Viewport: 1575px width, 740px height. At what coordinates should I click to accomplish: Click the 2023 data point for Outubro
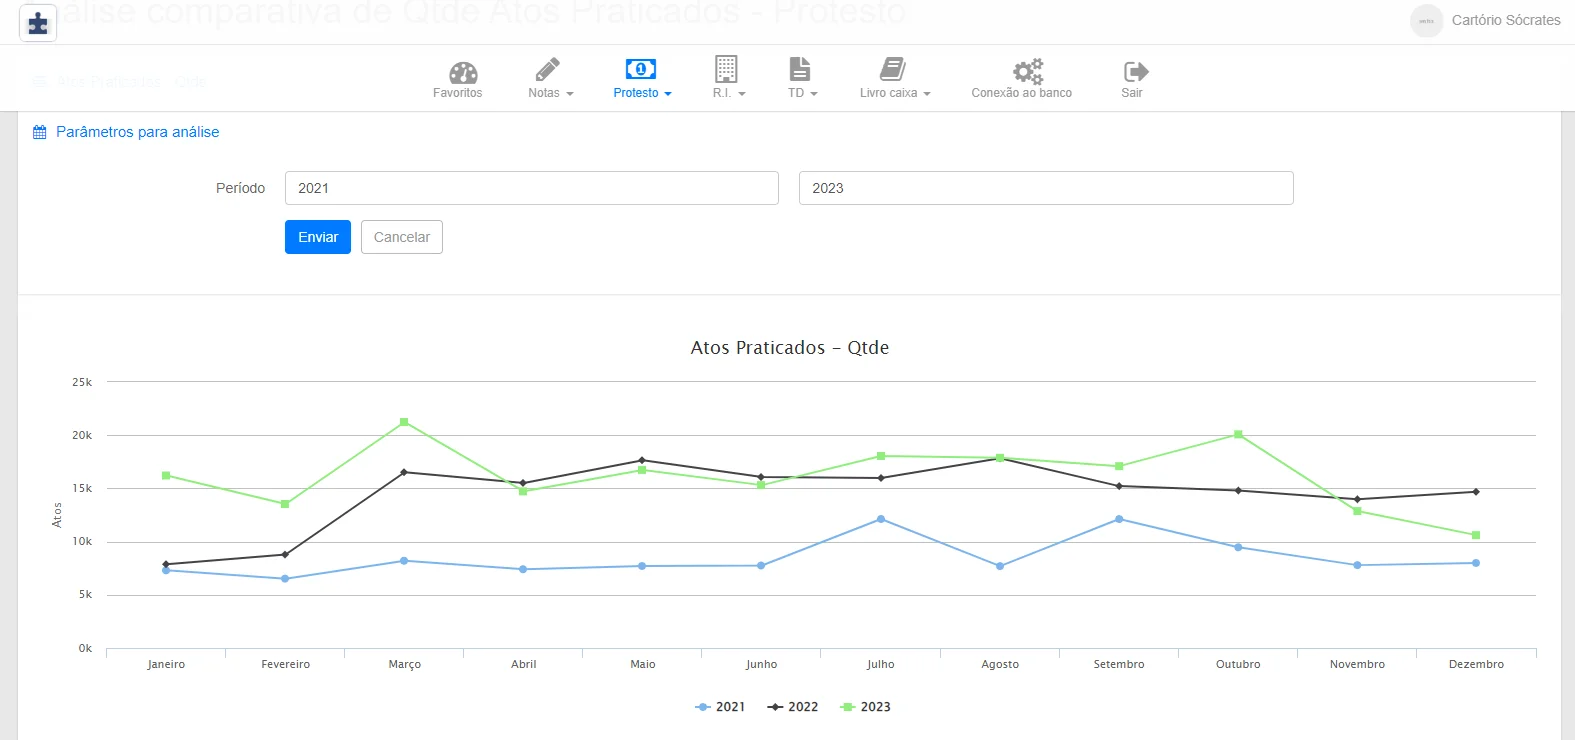1238,434
